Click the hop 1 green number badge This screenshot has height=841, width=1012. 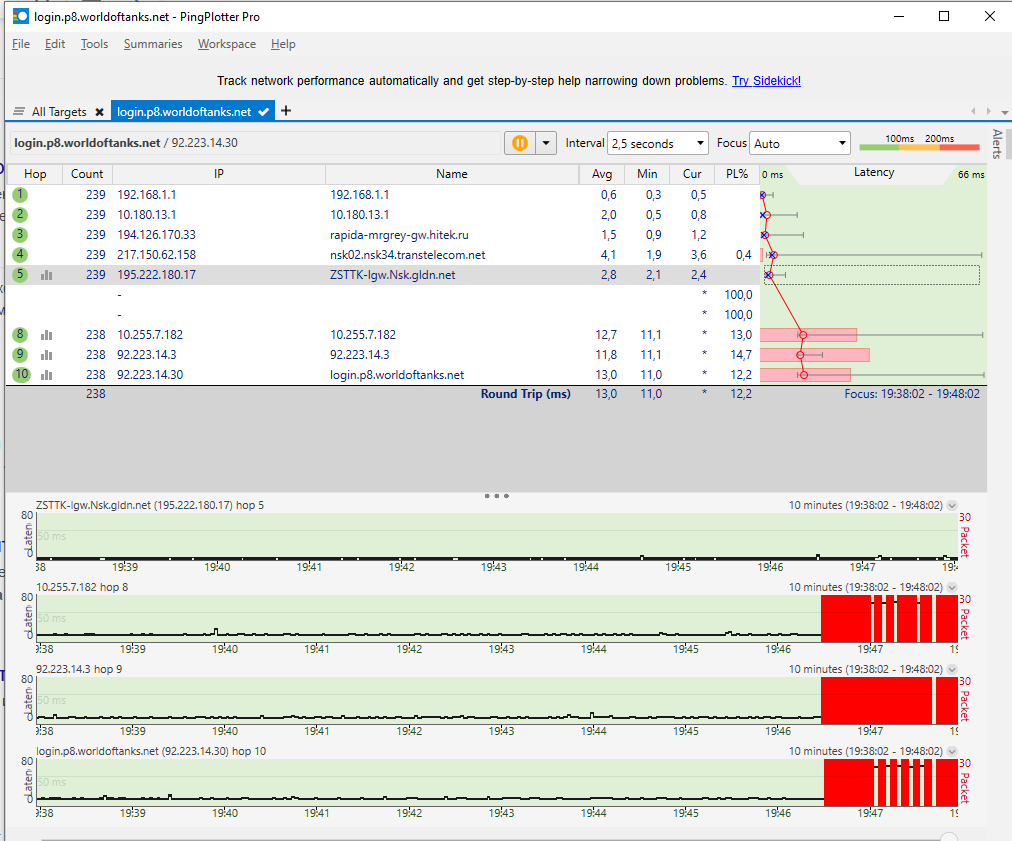[x=20, y=195]
